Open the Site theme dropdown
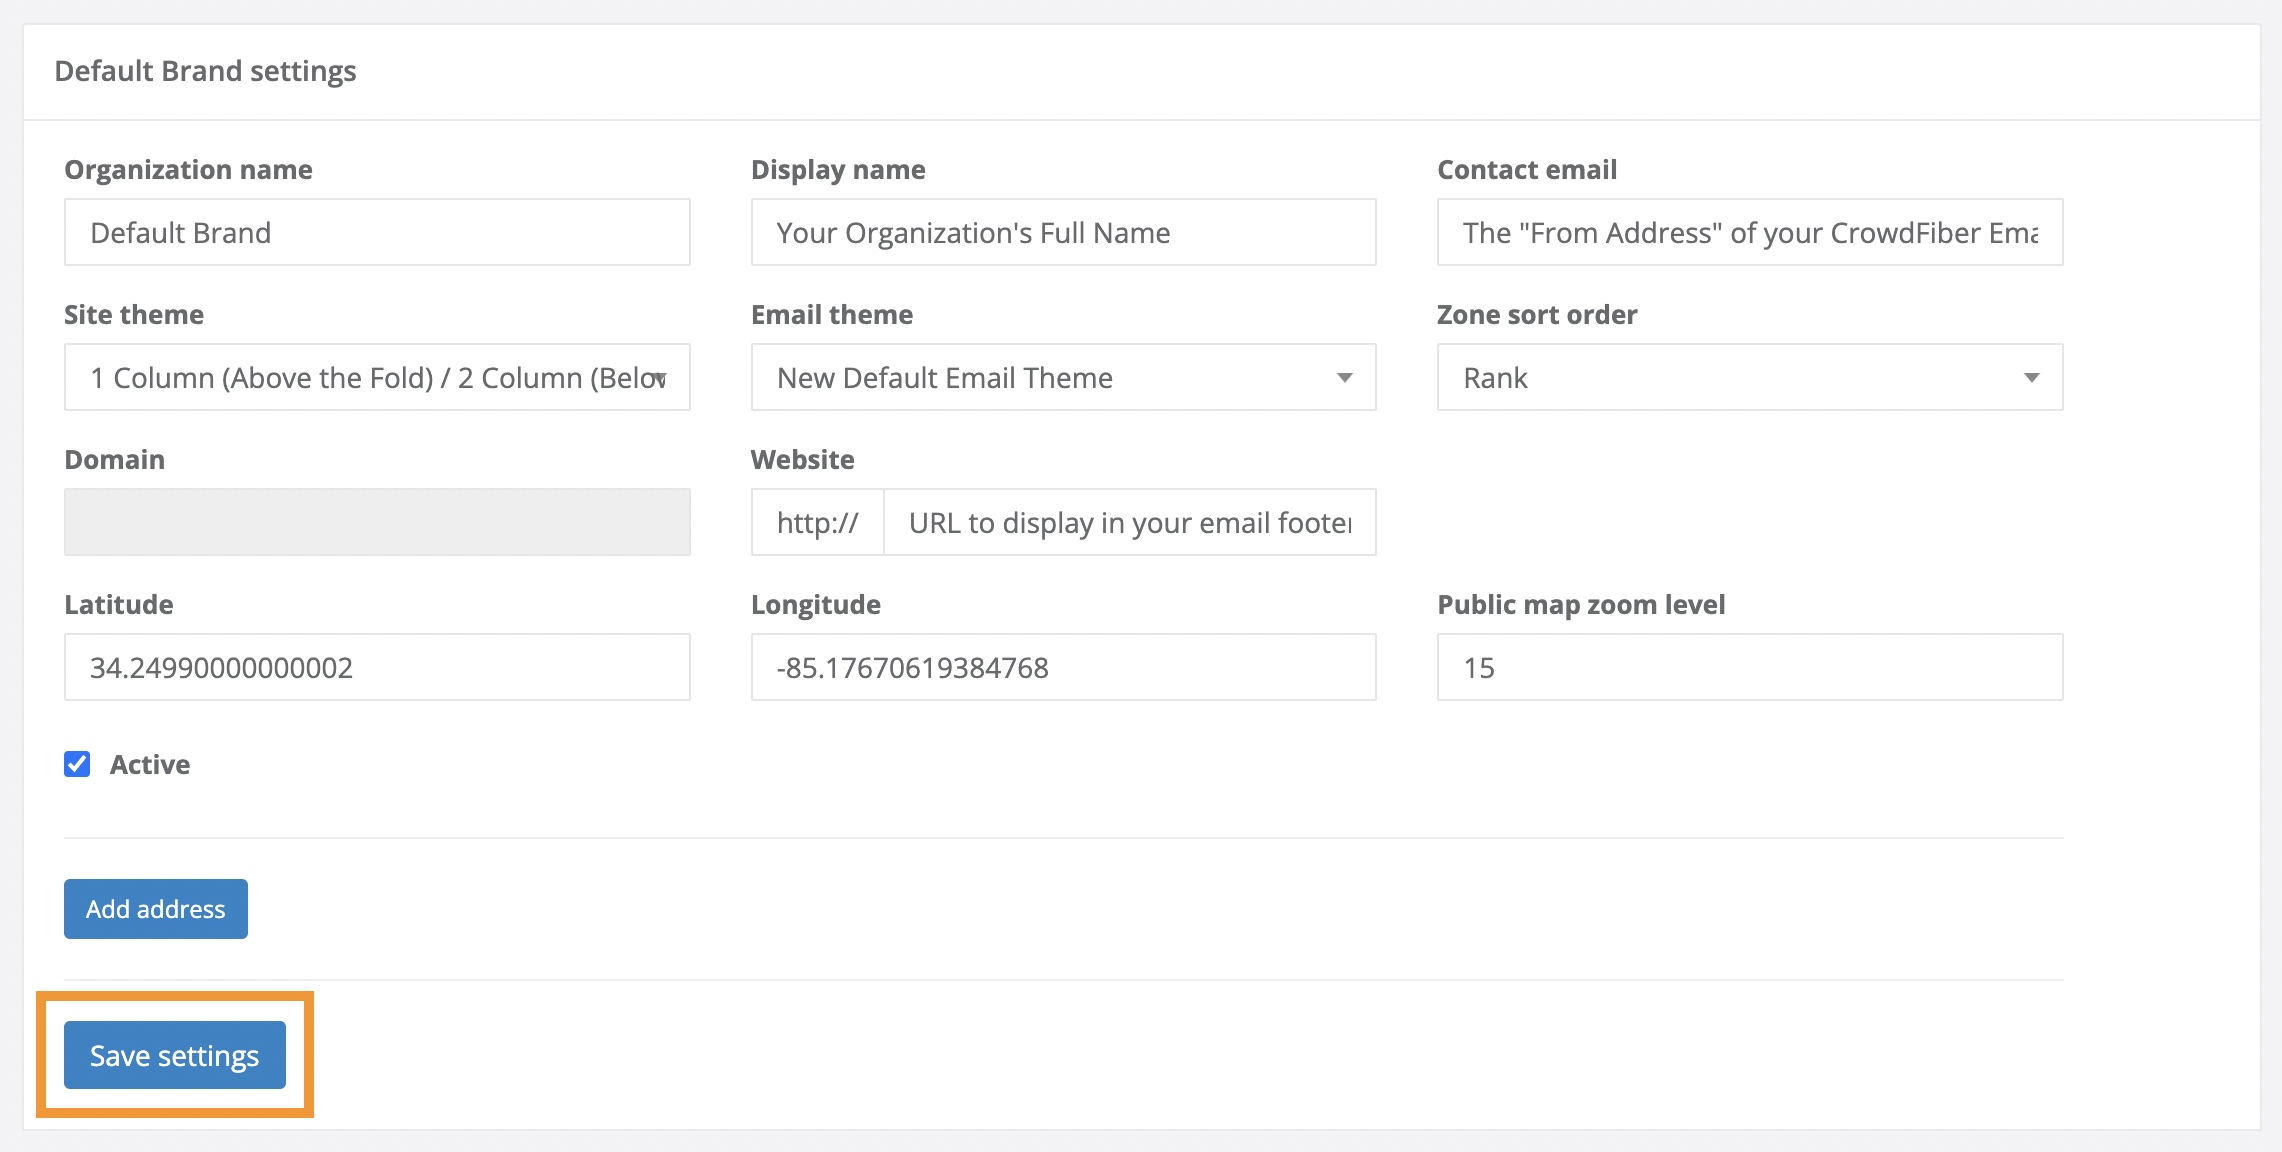 [360, 377]
